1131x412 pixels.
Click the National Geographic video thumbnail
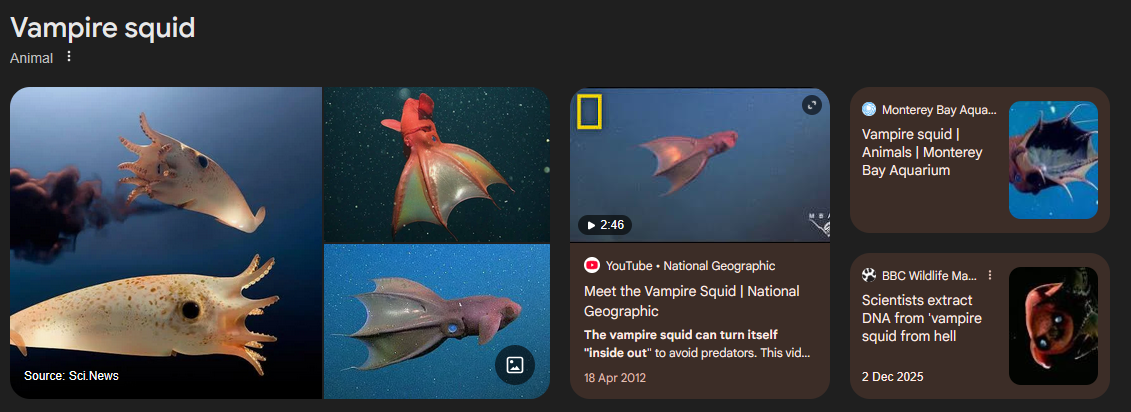[700, 165]
